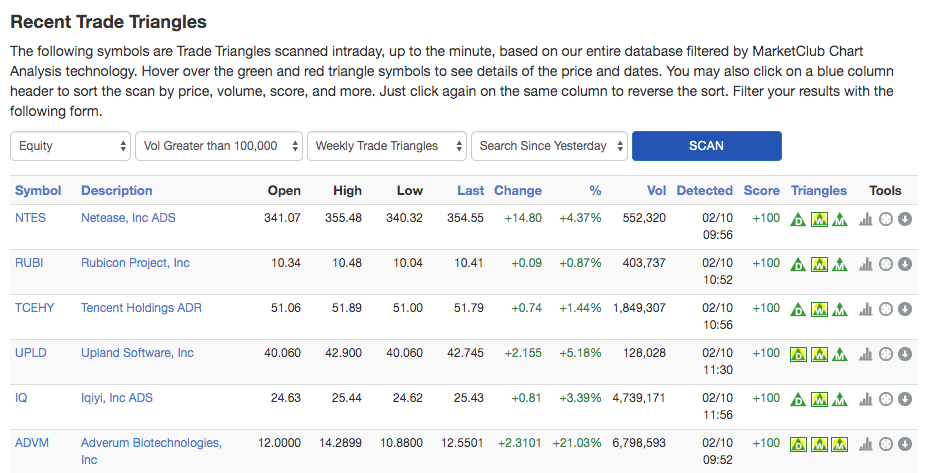925x473 pixels.
Task: Click the +21.03% change value for ADVM
Action: click(577, 443)
